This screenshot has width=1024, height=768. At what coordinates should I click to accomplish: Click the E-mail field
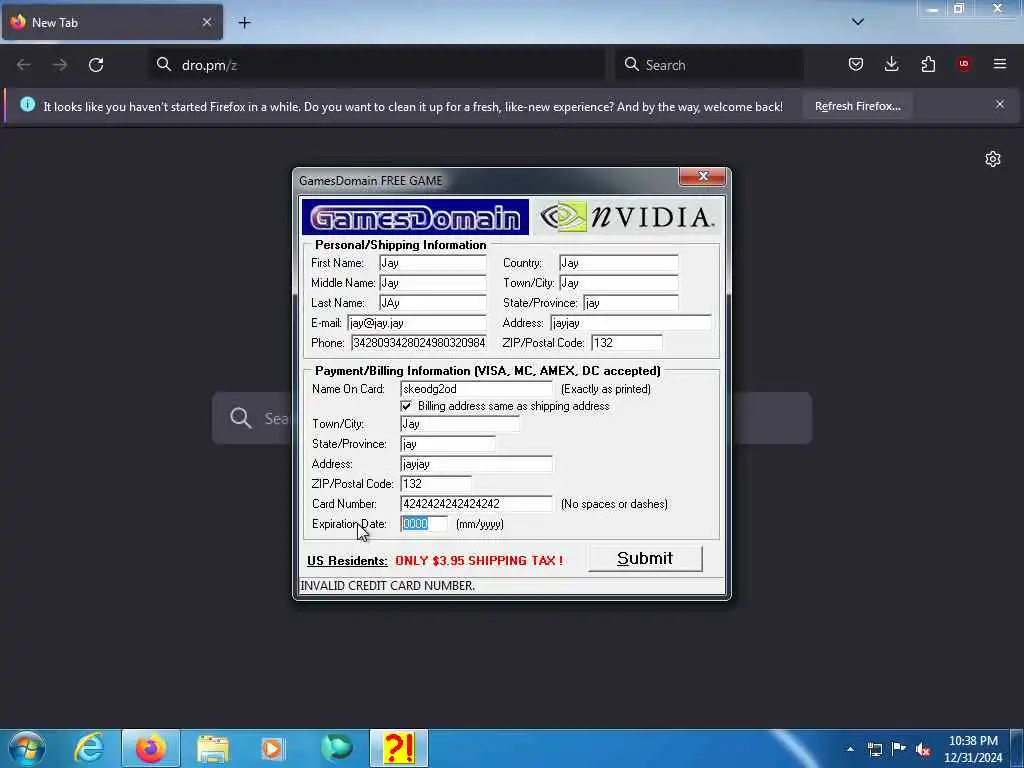click(x=417, y=323)
